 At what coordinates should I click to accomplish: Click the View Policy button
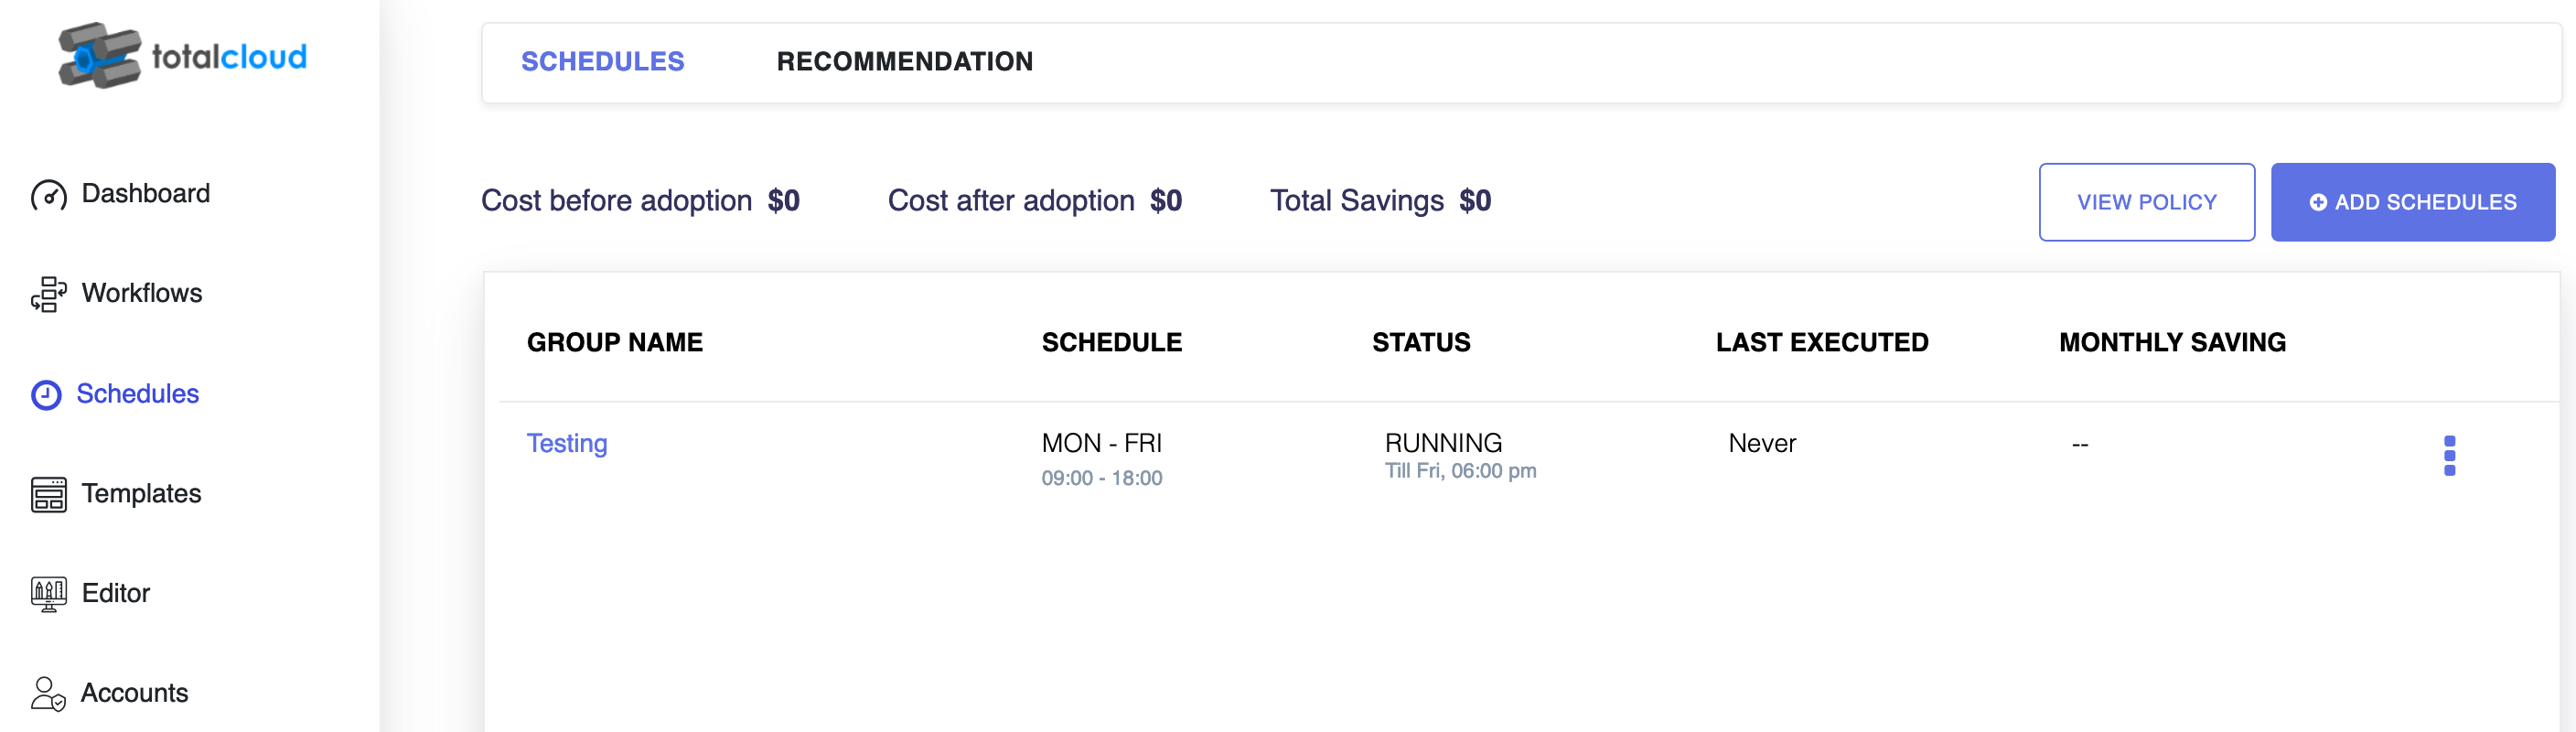[x=2146, y=202]
